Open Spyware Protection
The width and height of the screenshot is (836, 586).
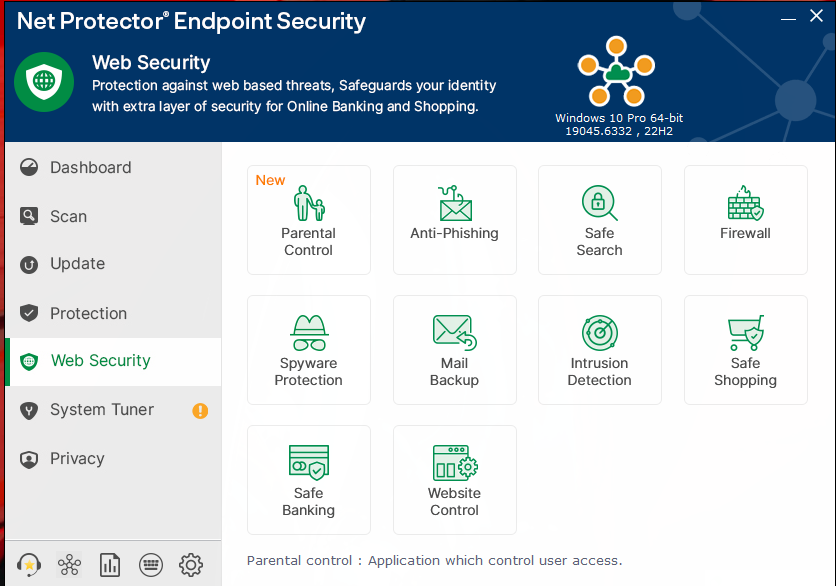click(x=308, y=349)
